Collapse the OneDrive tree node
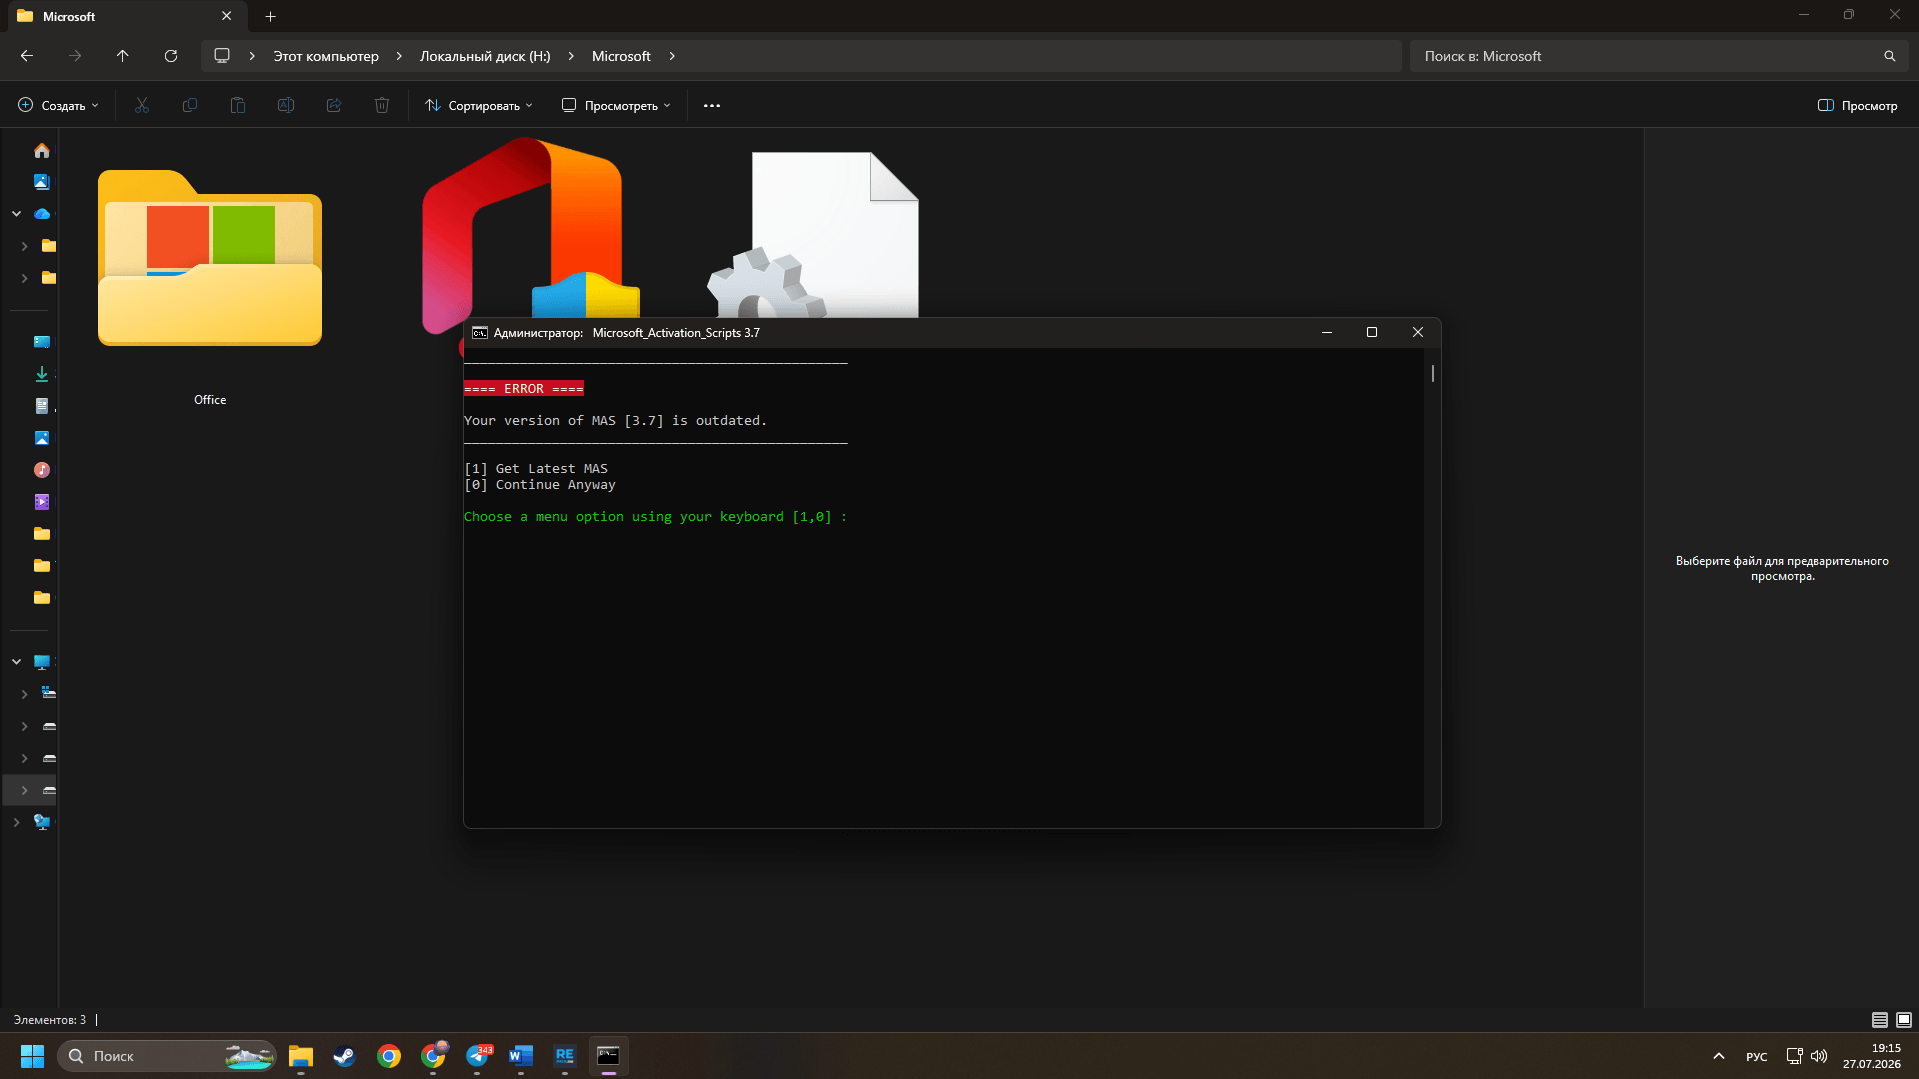Viewport: 1919px width, 1079px height. click(17, 214)
